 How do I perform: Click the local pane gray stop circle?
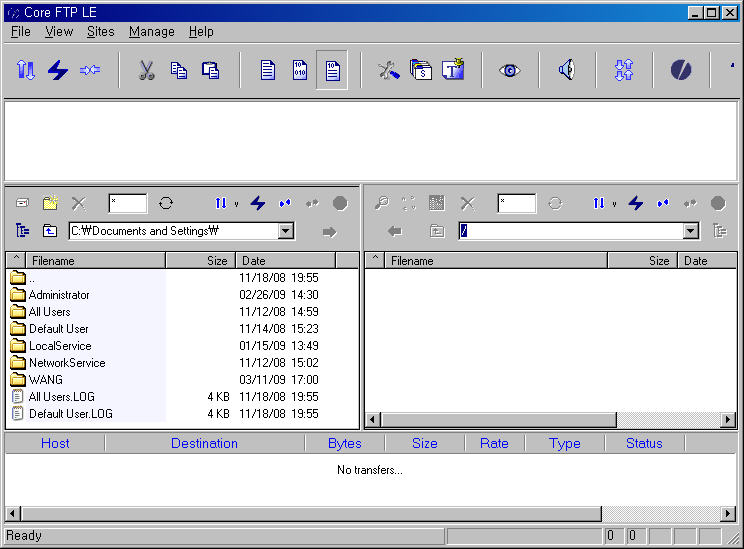click(340, 204)
